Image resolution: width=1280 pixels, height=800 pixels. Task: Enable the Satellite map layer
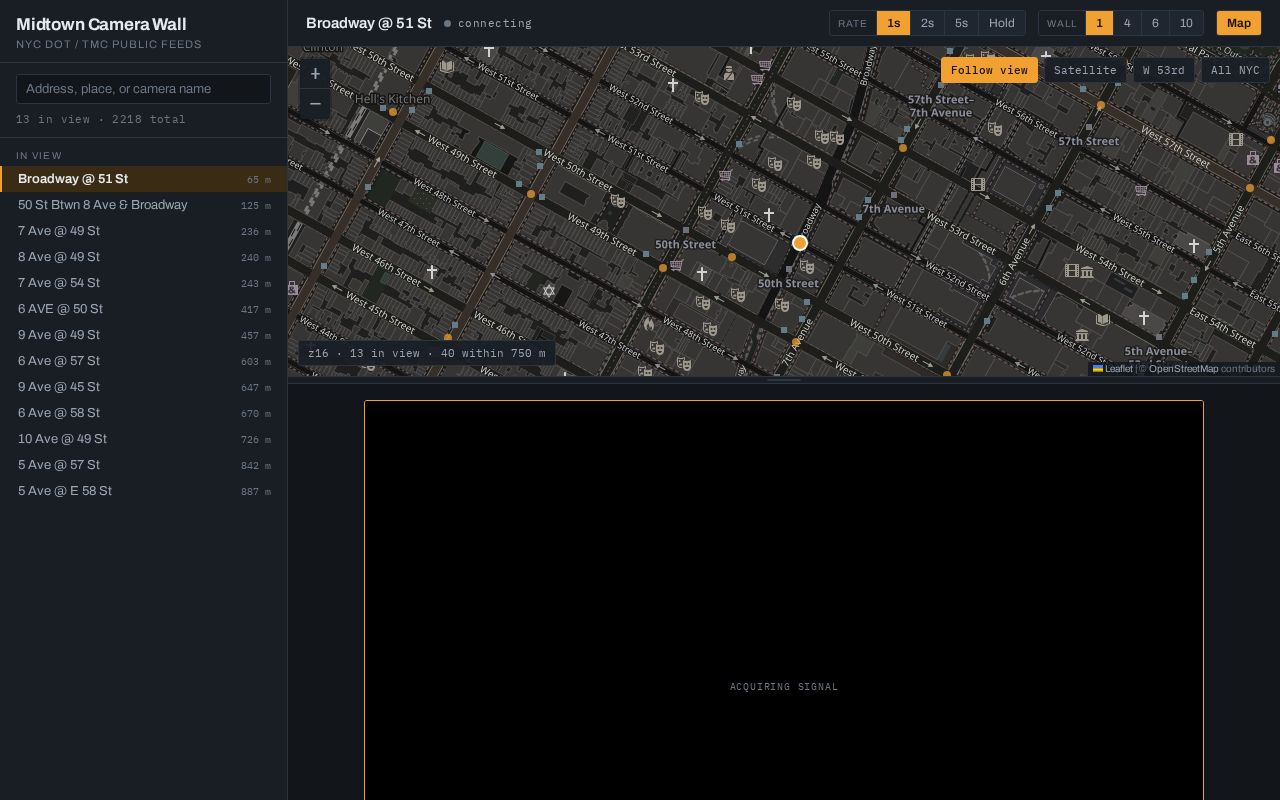click(x=1085, y=70)
